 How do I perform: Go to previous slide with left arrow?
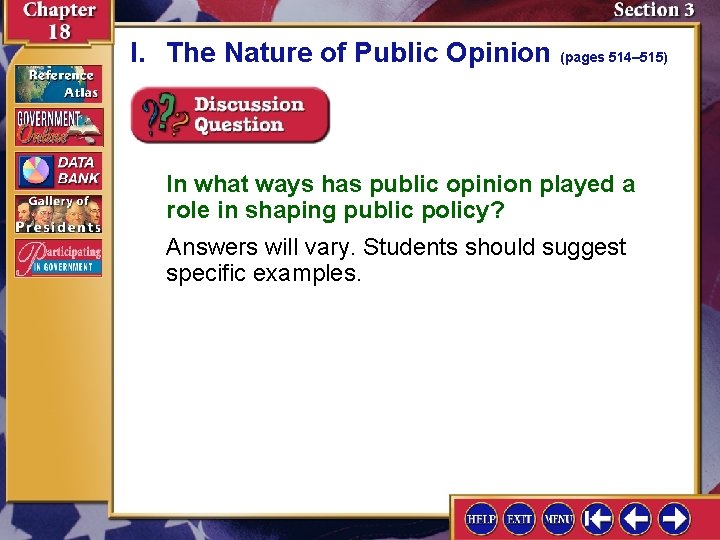coord(636,519)
